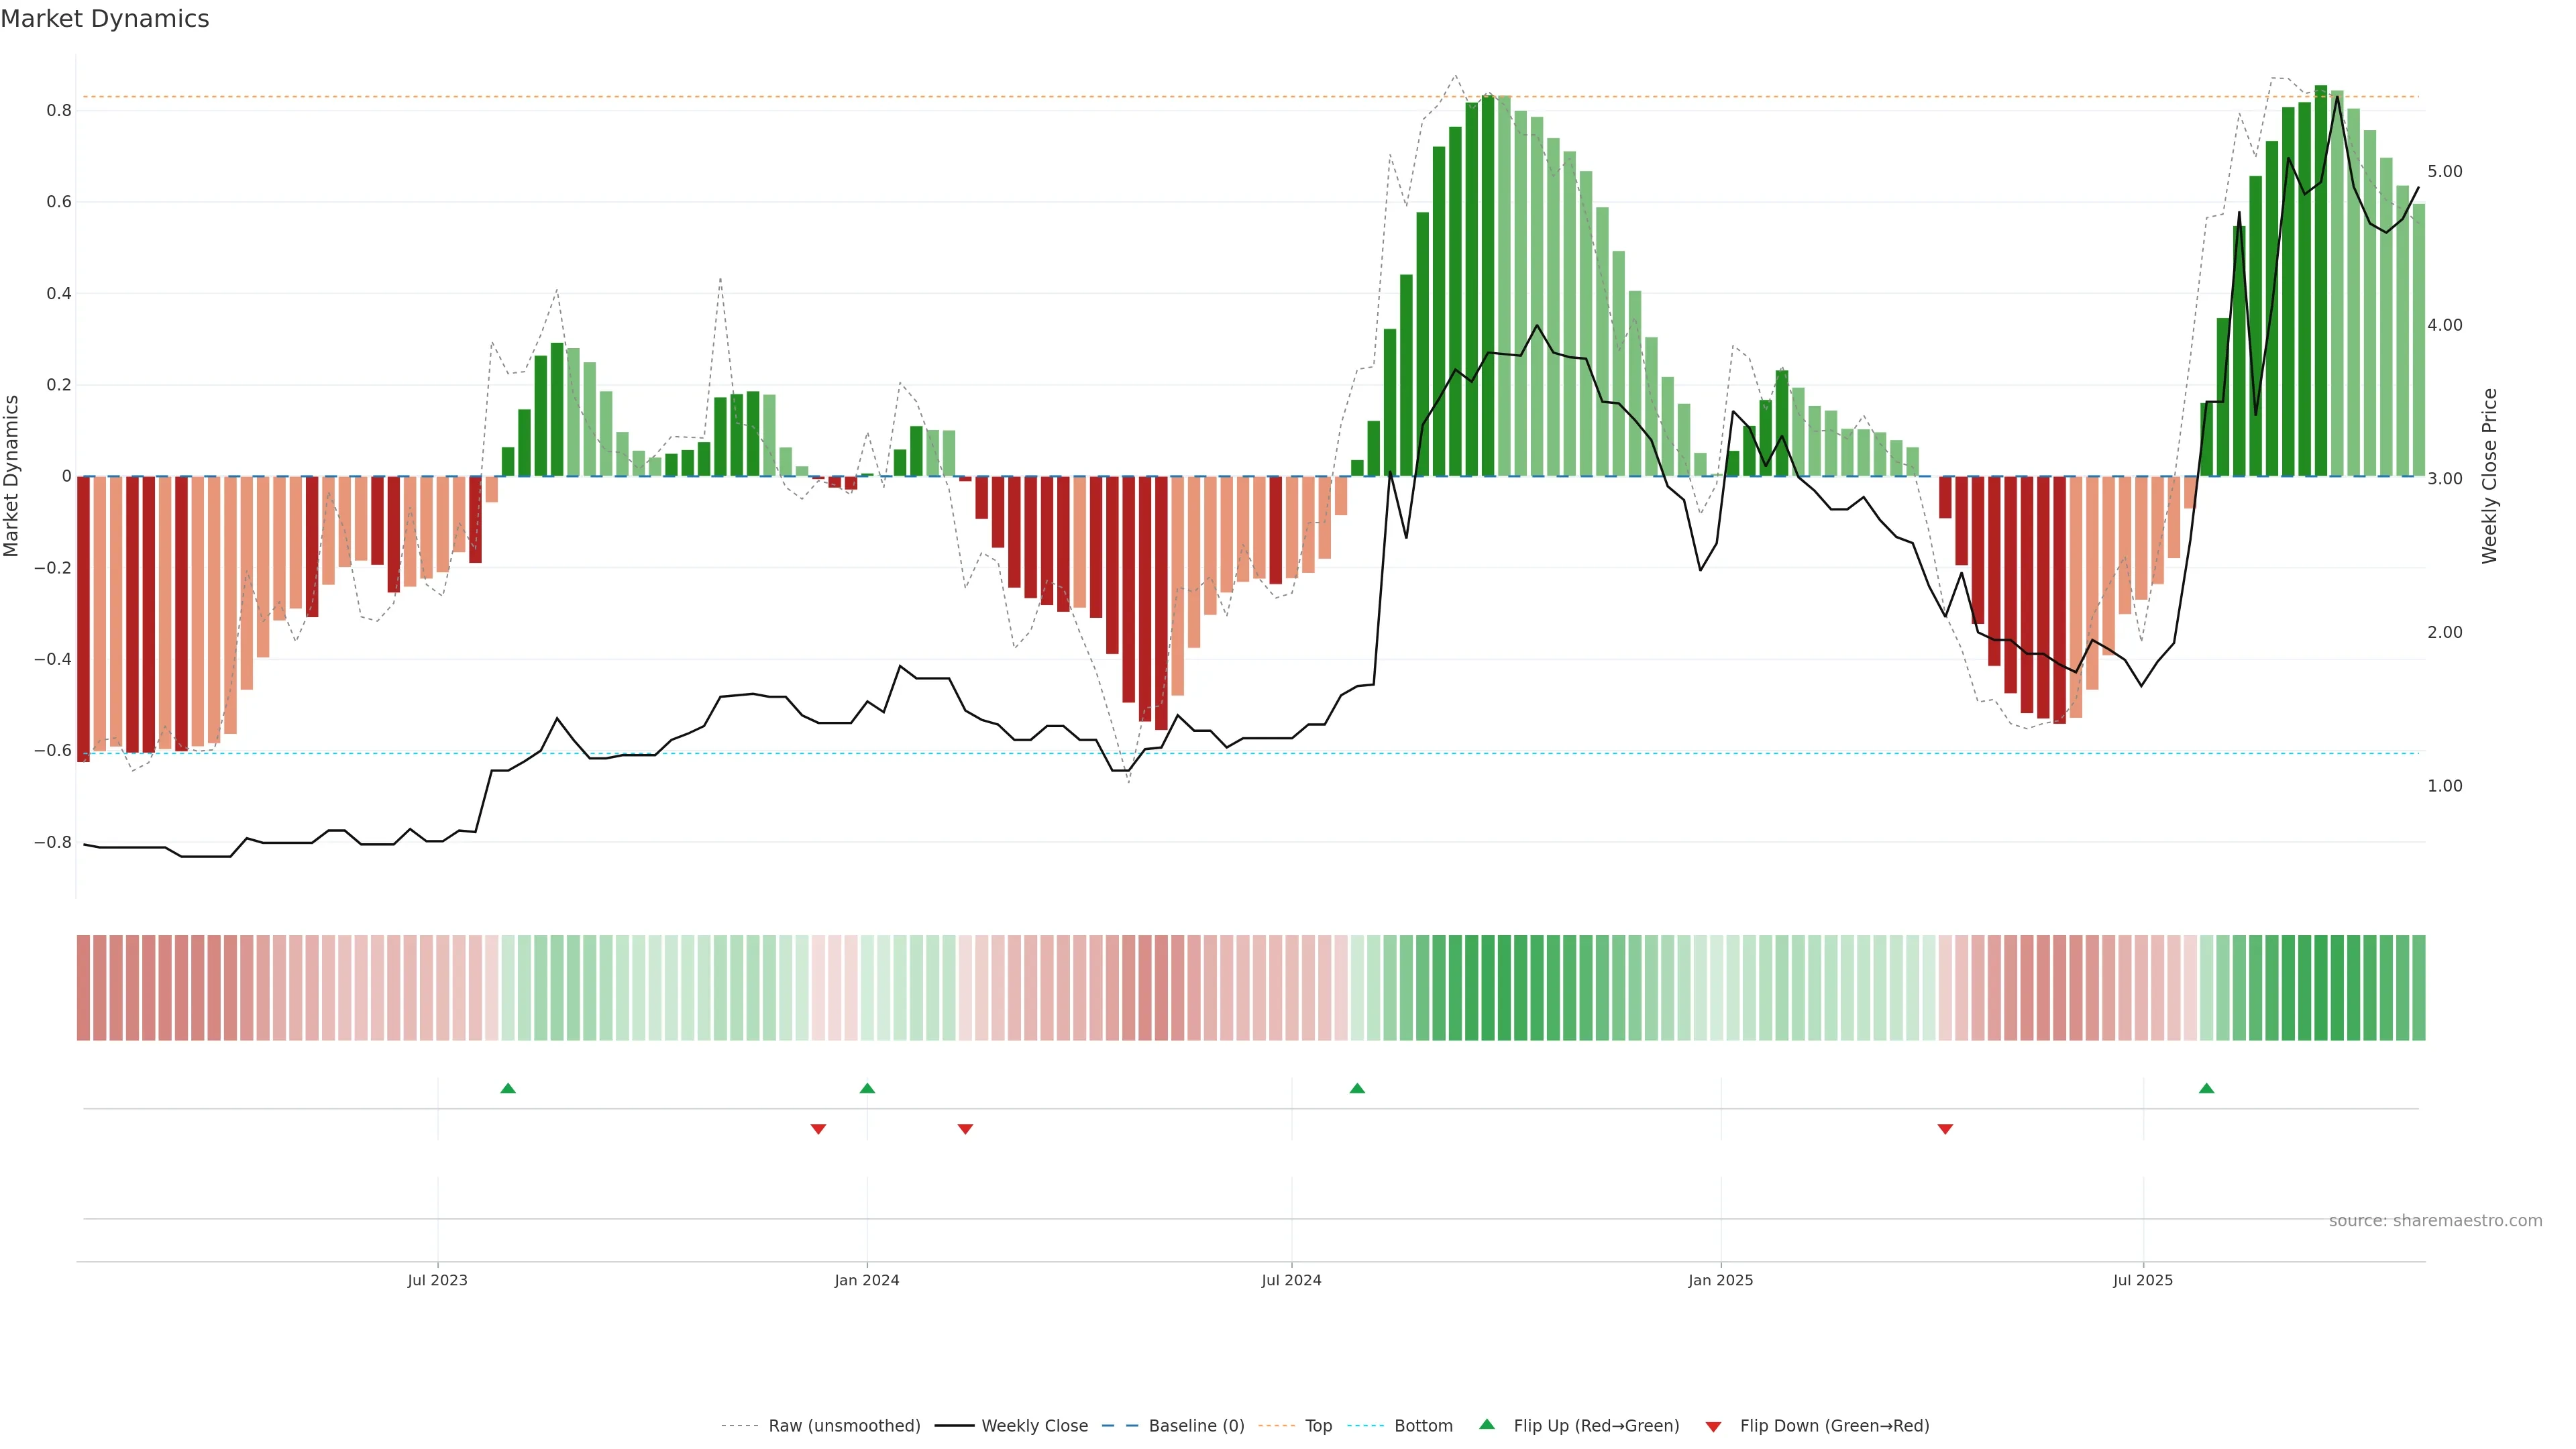Toggle Weekly Close legend entry
The height and width of the screenshot is (1449, 2576).
coord(1034,1426)
